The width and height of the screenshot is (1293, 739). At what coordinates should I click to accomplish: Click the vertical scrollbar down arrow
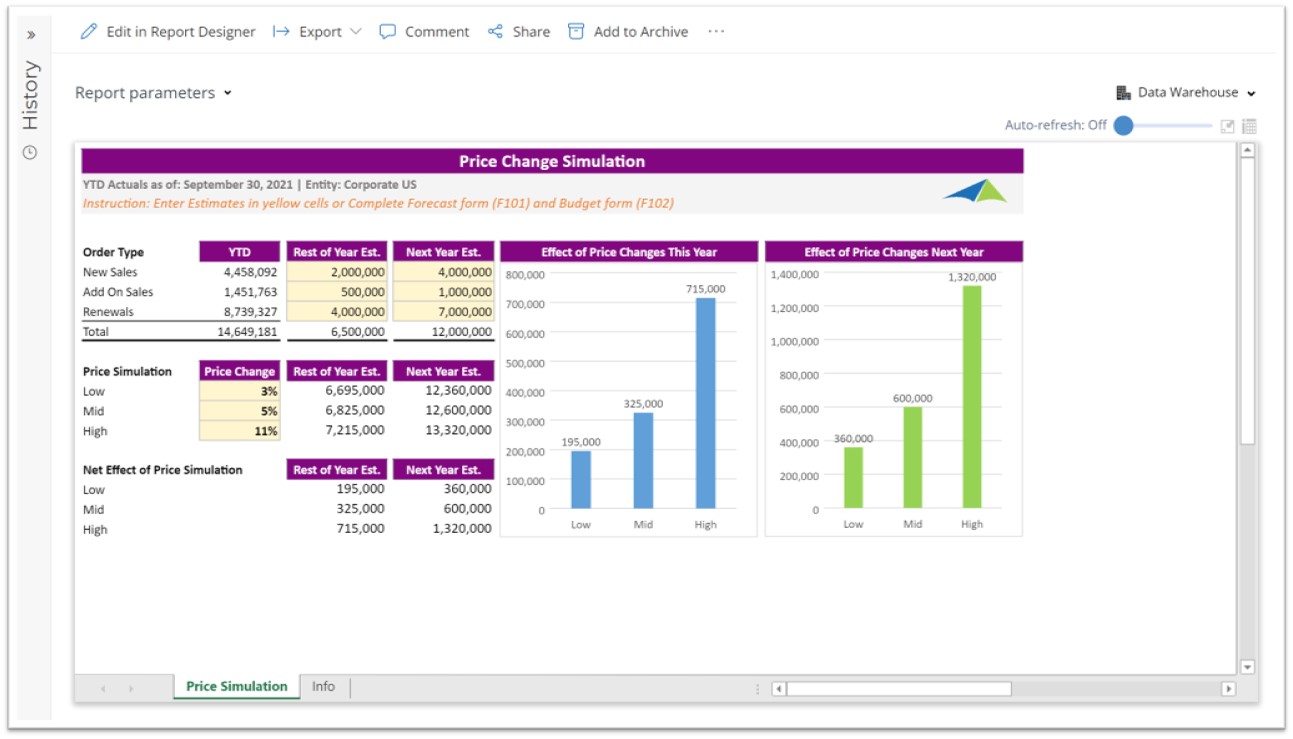coord(1247,667)
